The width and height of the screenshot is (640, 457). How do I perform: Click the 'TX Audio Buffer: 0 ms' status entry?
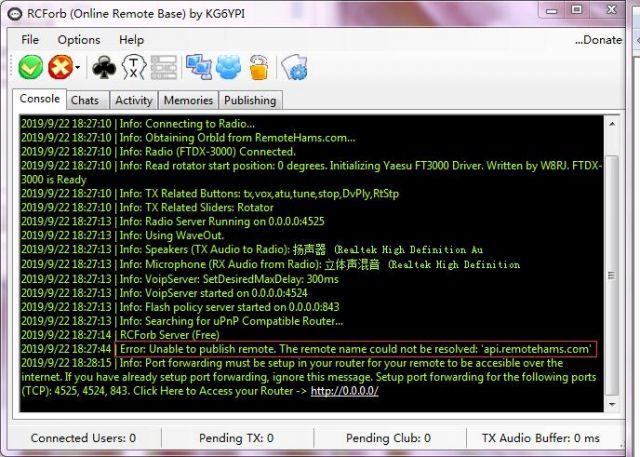(x=541, y=438)
